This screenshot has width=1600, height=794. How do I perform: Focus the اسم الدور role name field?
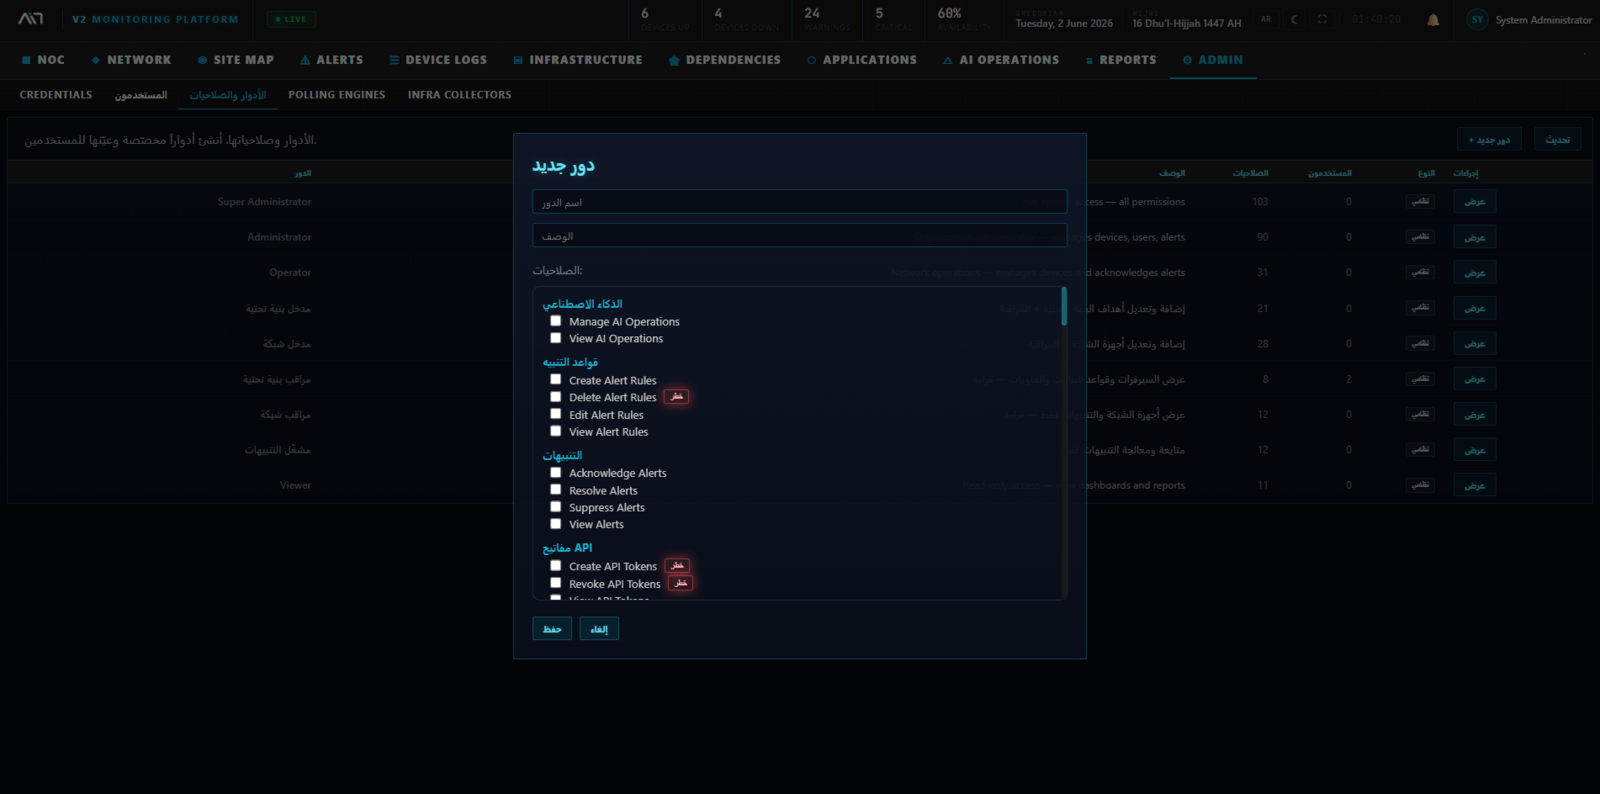coord(800,202)
